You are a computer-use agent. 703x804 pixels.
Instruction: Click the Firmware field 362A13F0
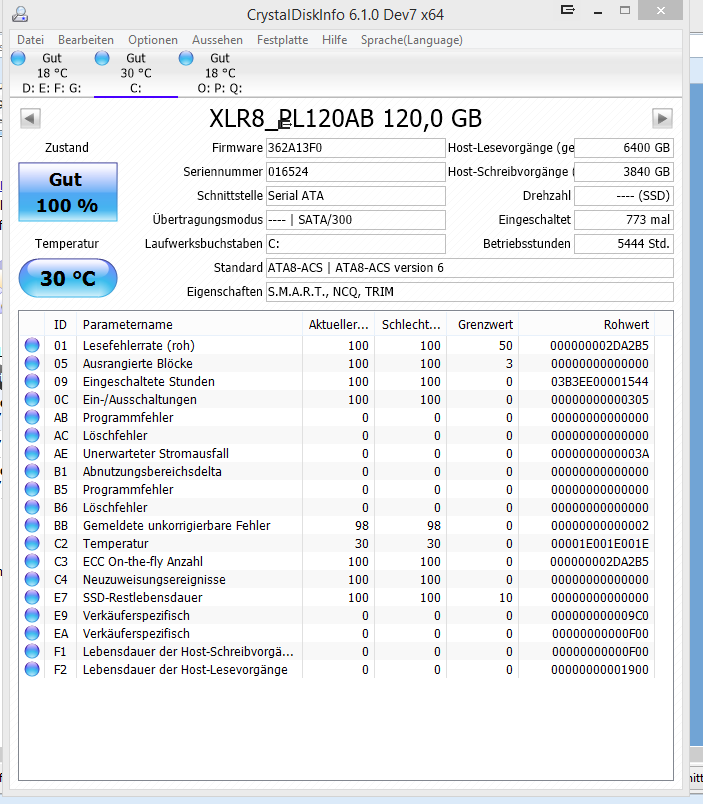355,148
